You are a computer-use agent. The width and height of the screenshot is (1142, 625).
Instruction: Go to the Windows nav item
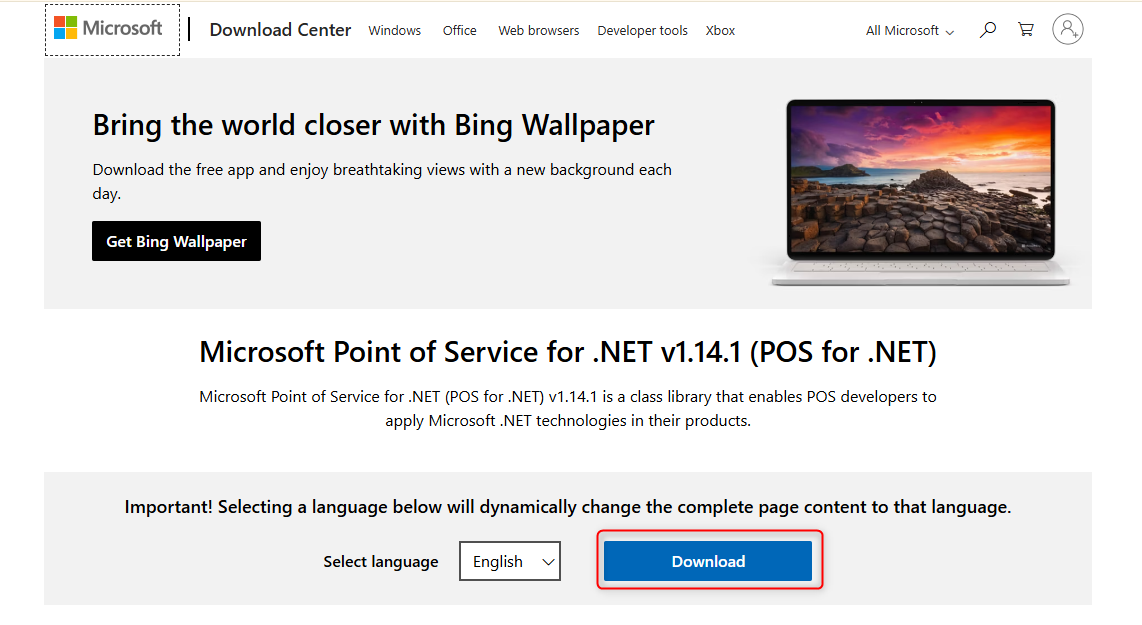394,31
